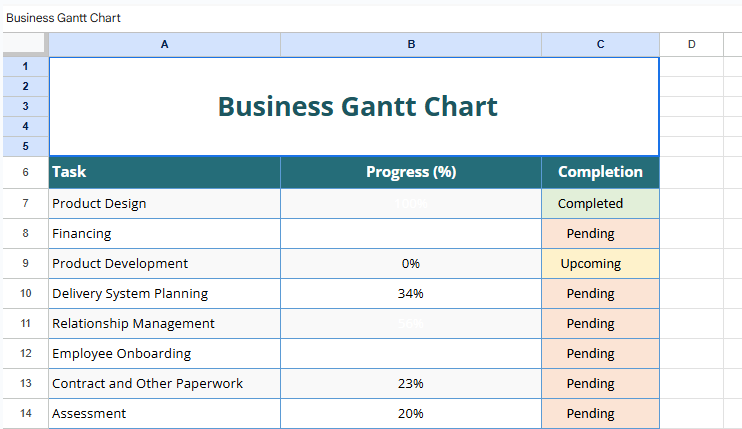
Task: Select the green Completed status cell
Action: [600, 204]
